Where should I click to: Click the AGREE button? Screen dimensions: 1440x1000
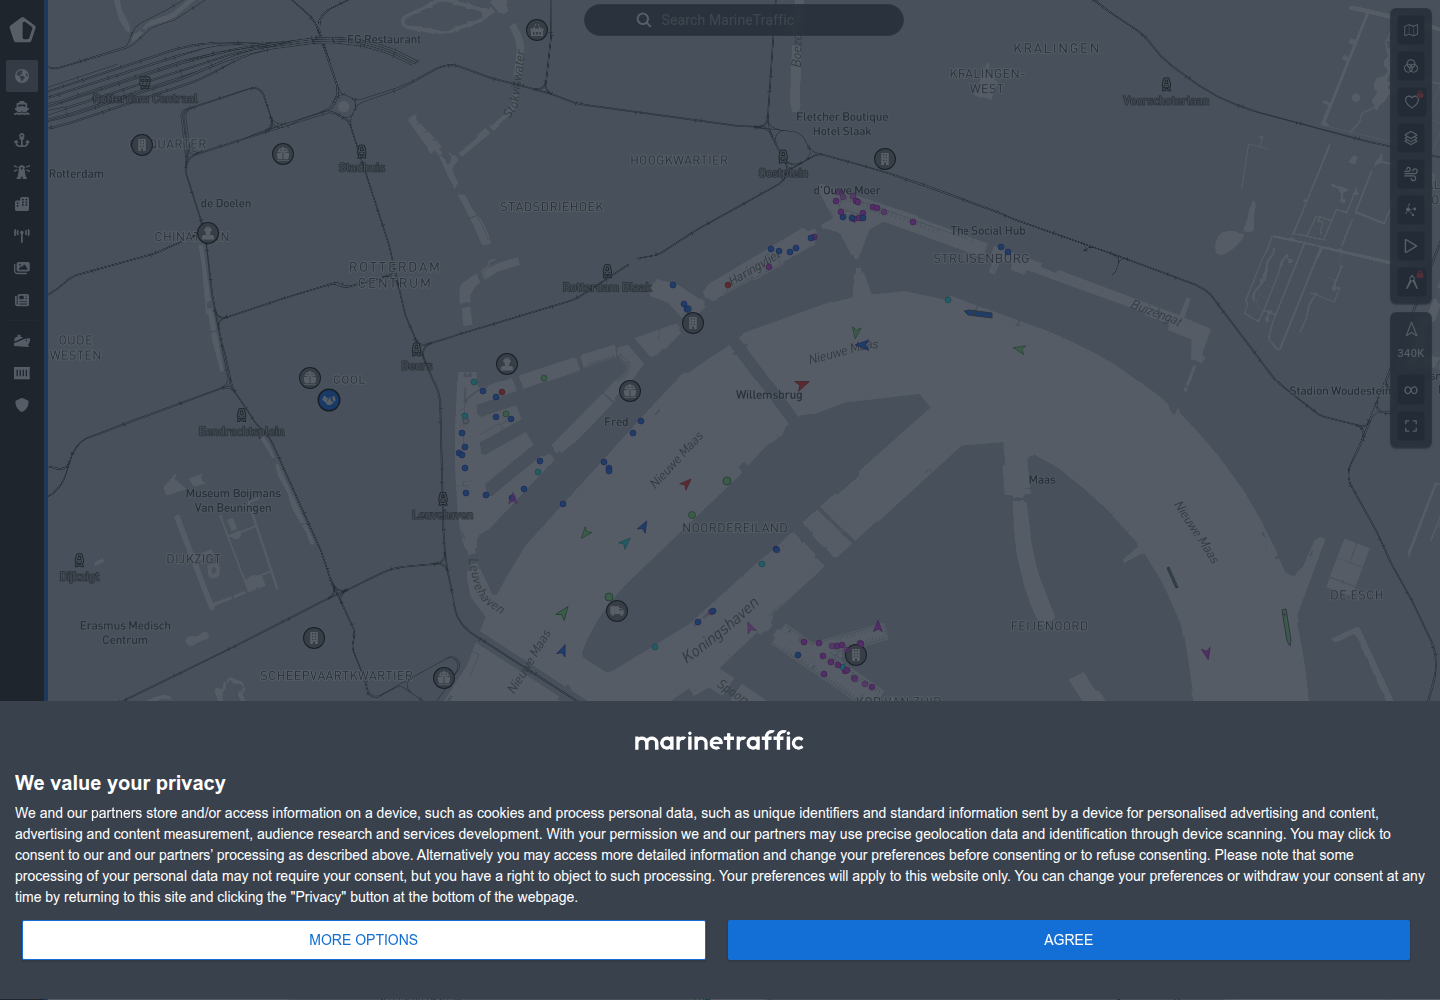(x=1069, y=940)
